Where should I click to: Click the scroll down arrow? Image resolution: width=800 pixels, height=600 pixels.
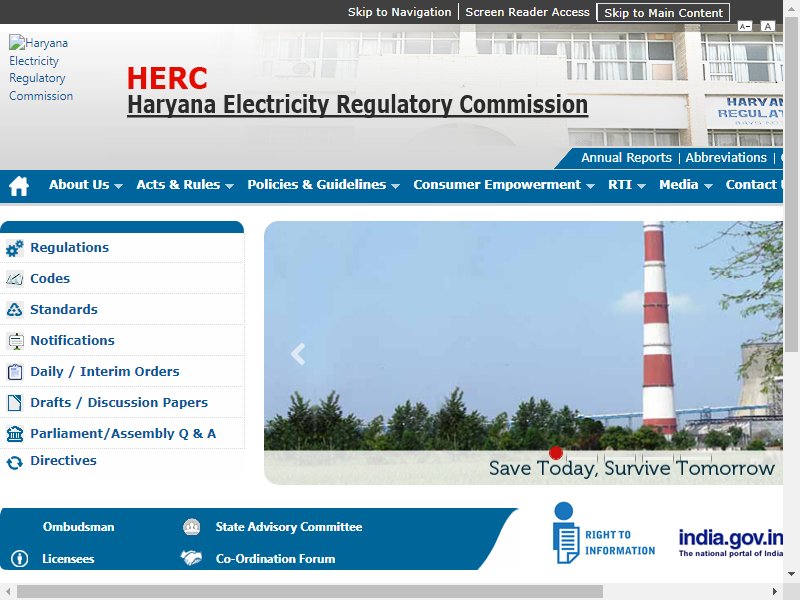pos(791,574)
